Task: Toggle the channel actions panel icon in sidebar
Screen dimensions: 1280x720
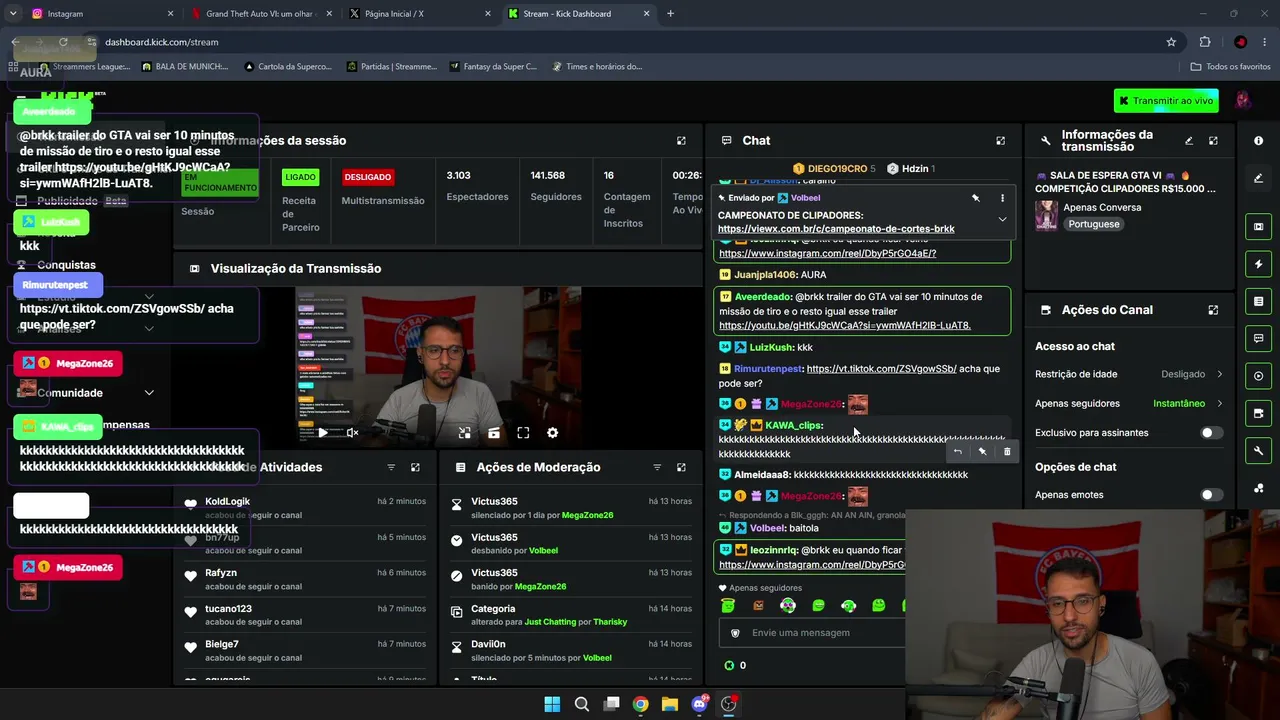Action: 1258,413
